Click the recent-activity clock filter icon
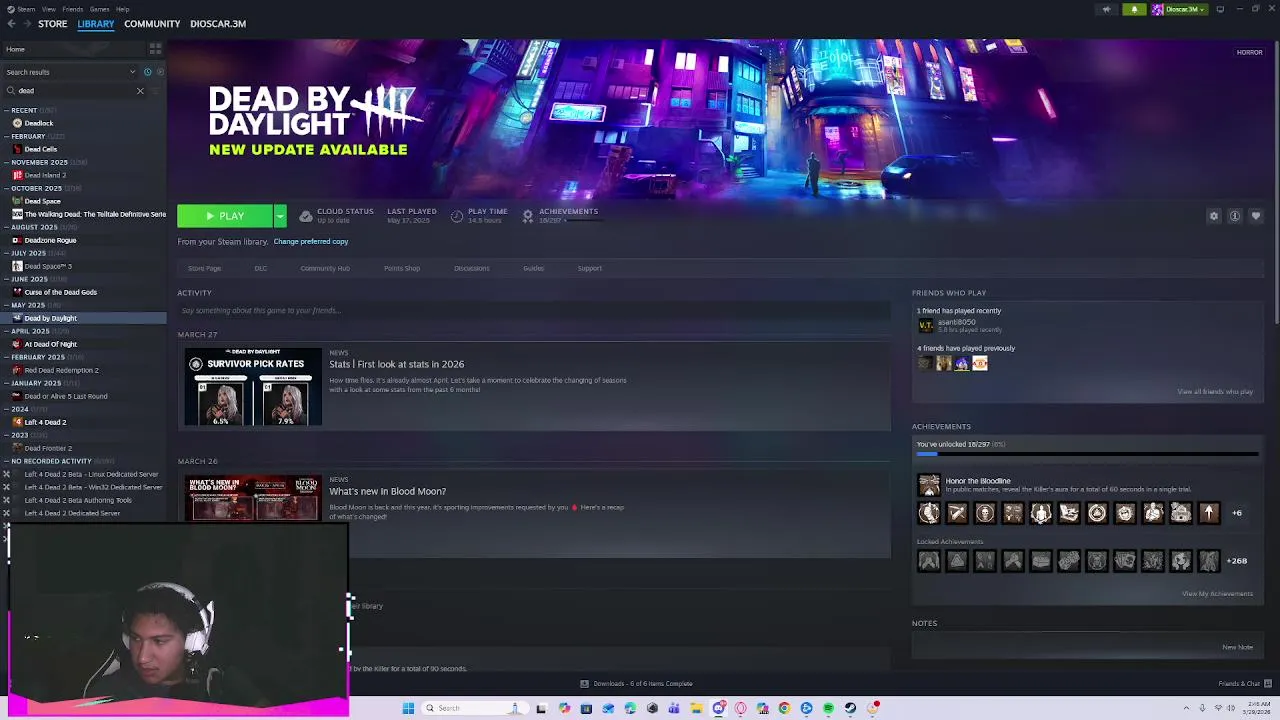 tap(147, 72)
